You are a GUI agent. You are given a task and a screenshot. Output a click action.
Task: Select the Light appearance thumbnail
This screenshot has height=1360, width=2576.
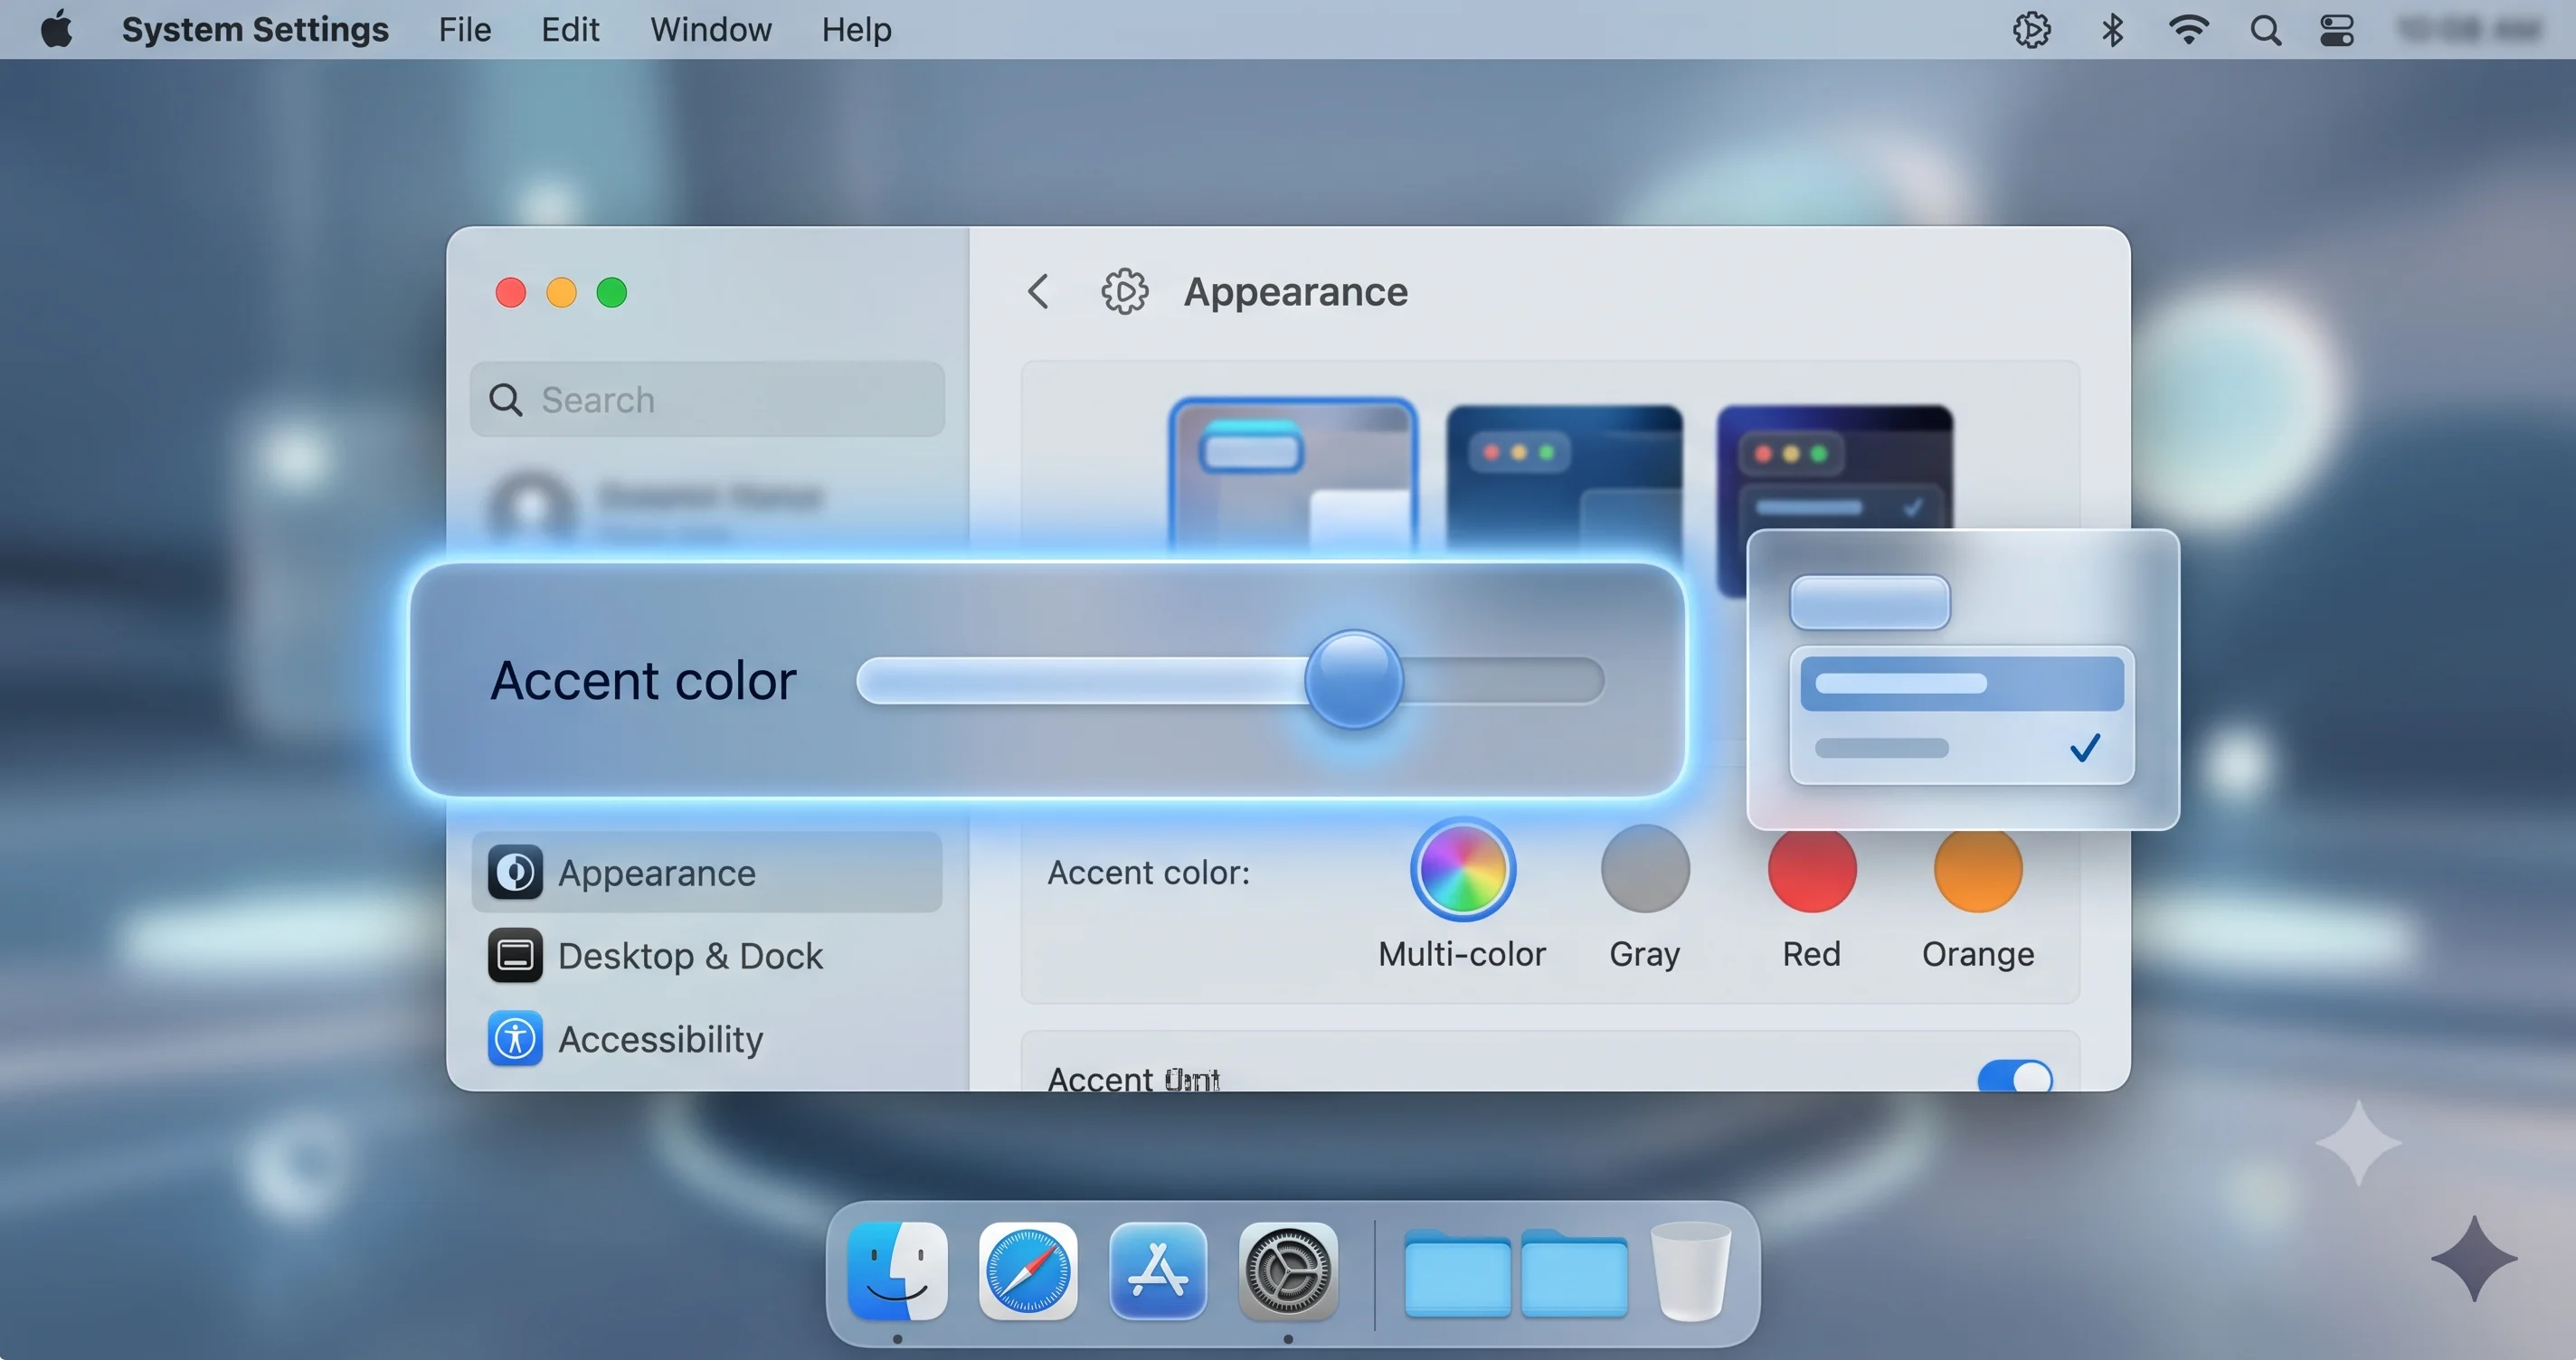[1292, 476]
